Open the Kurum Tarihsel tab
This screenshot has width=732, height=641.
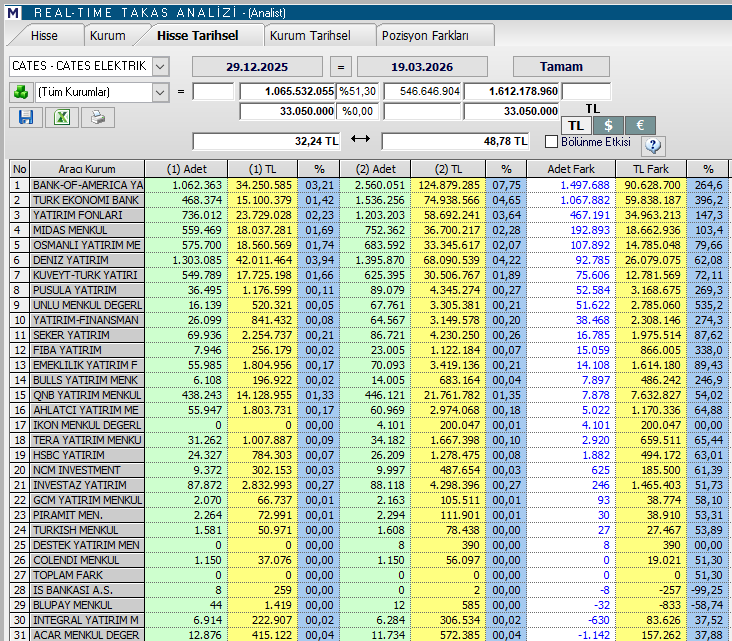310,35
